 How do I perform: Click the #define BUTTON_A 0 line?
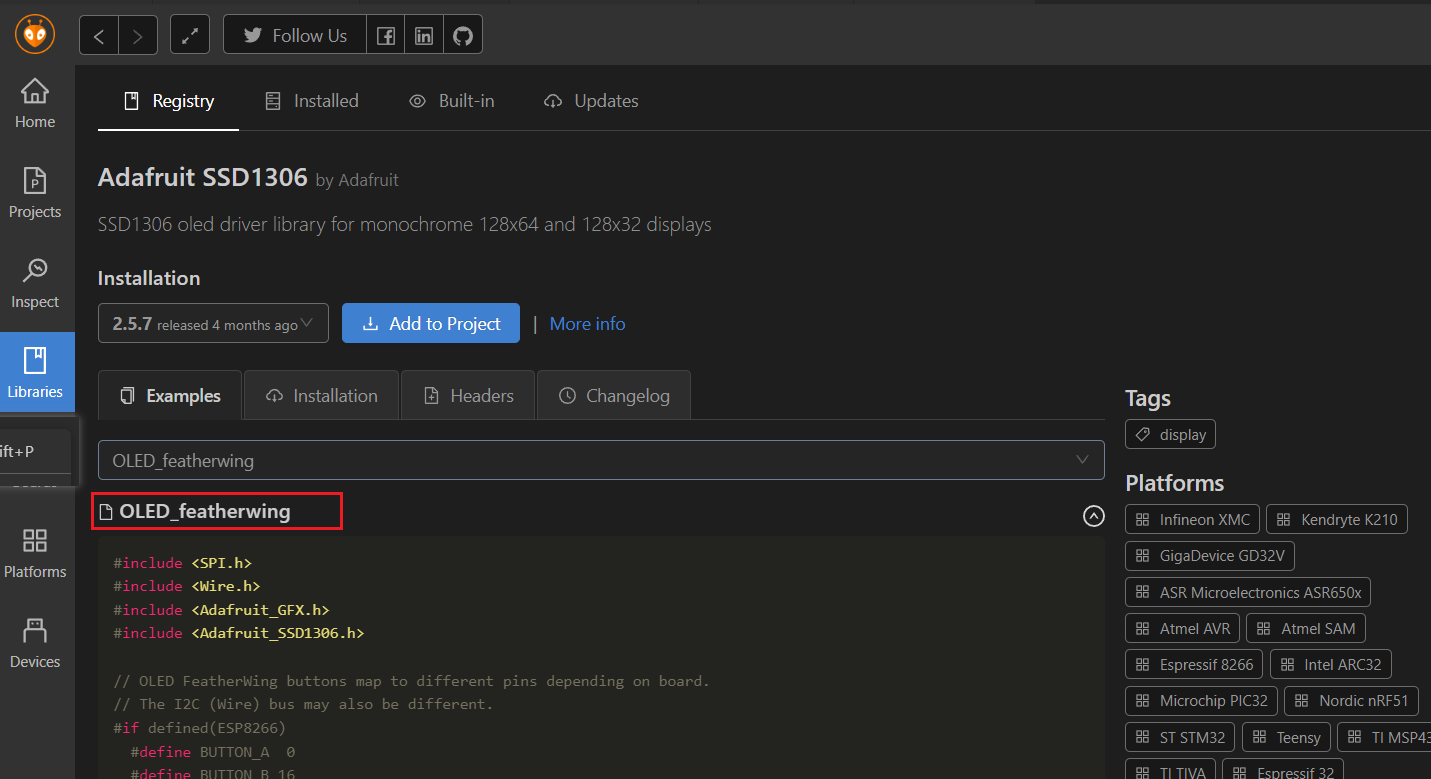point(212,752)
